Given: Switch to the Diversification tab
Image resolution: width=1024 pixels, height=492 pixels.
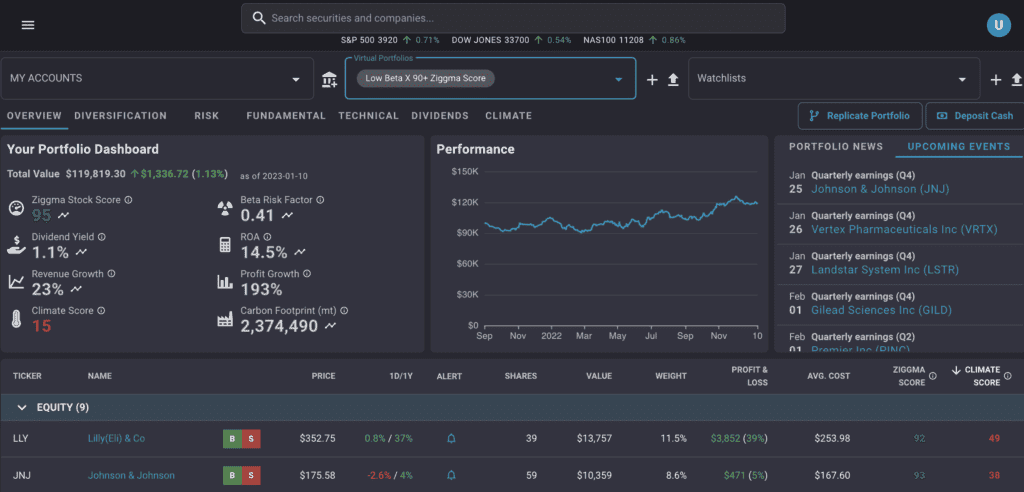Looking at the screenshot, I should (x=121, y=116).
